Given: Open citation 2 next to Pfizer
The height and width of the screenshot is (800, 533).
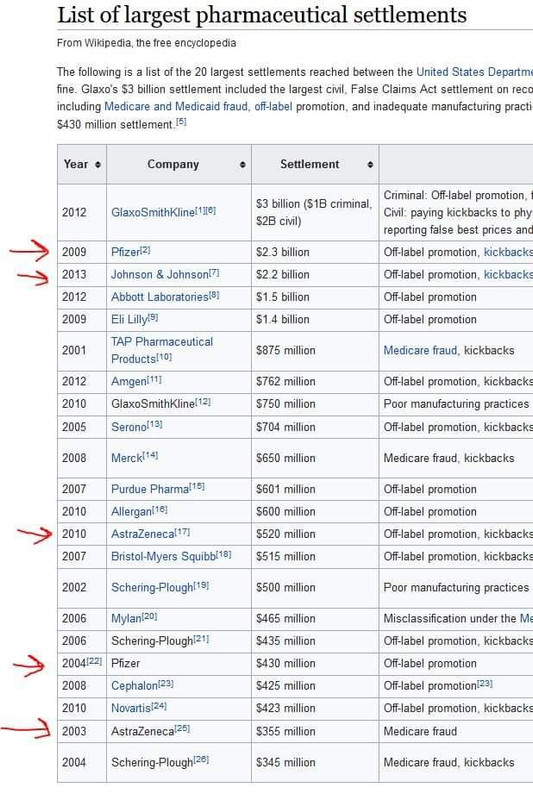Looking at the screenshot, I should pyautogui.click(x=145, y=250).
